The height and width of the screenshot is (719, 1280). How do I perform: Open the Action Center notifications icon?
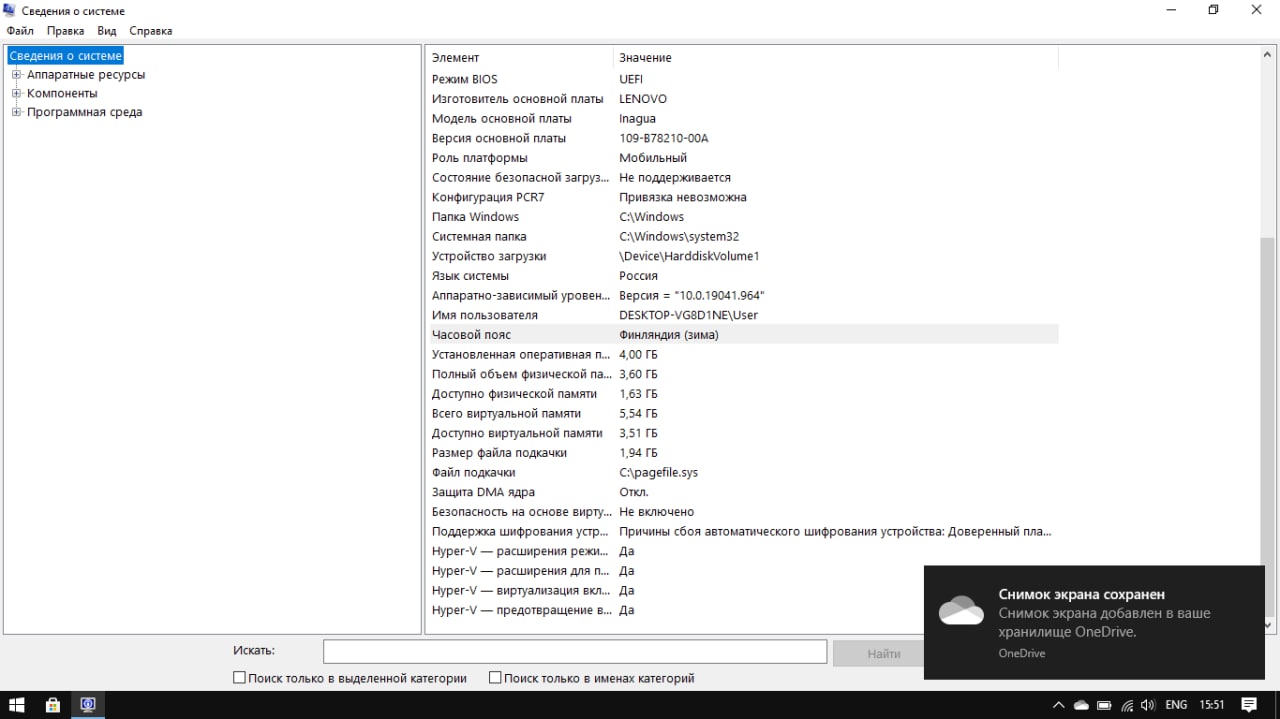pyautogui.click(x=1249, y=705)
